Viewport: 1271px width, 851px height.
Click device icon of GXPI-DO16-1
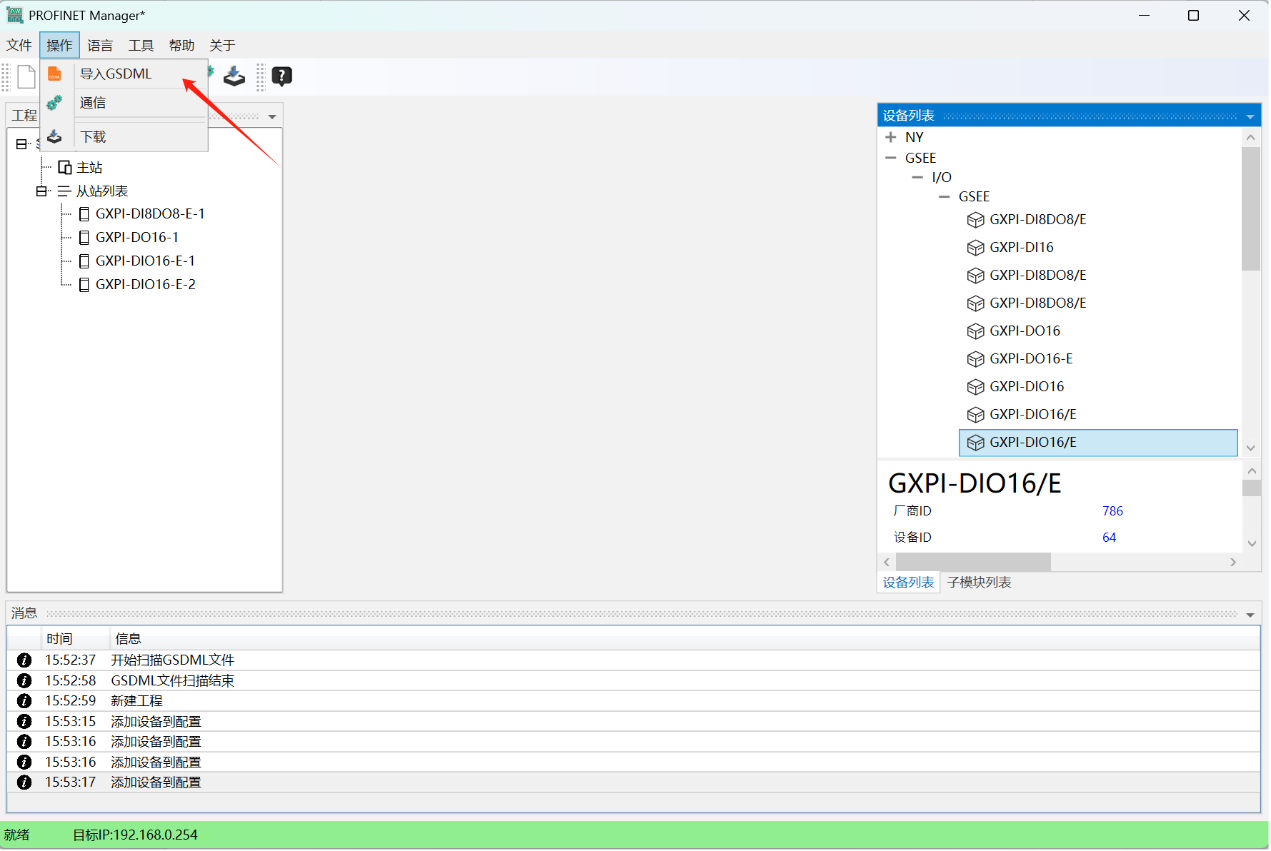pos(84,237)
